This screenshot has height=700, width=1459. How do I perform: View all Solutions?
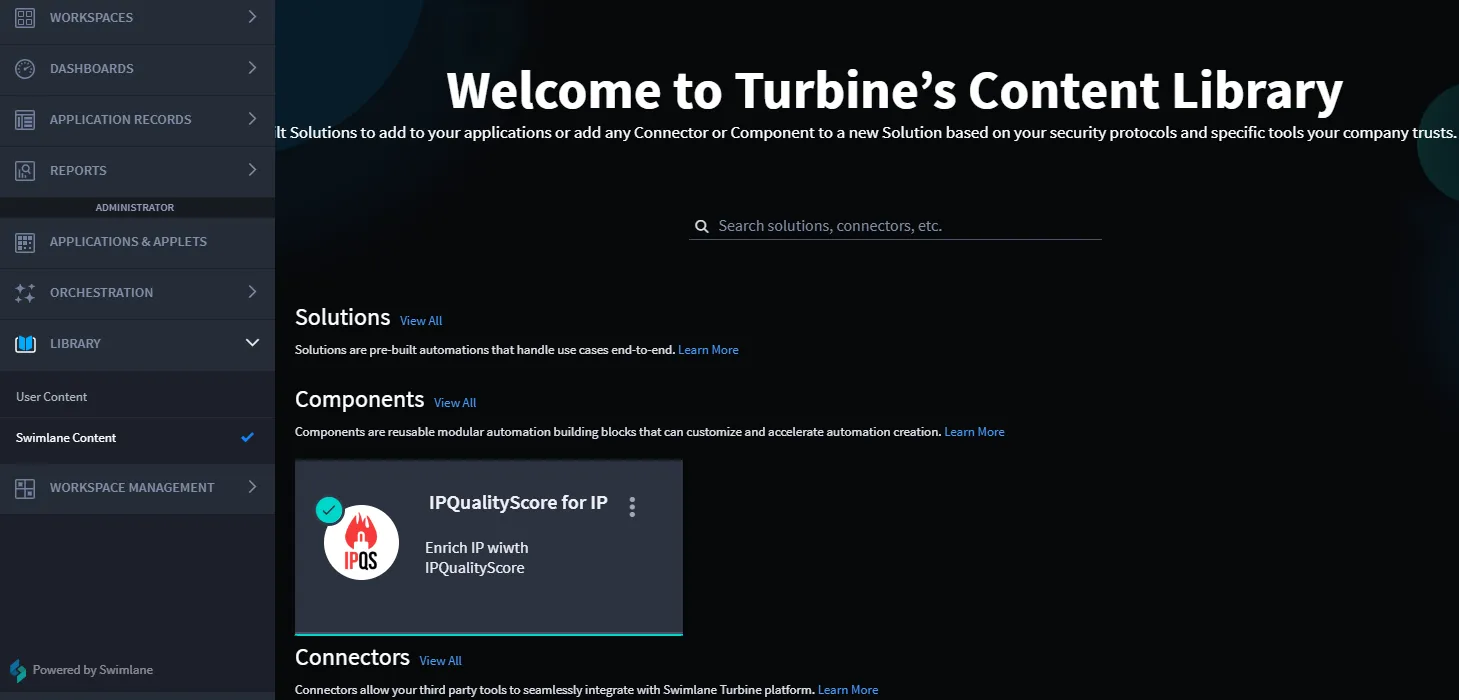click(x=421, y=321)
